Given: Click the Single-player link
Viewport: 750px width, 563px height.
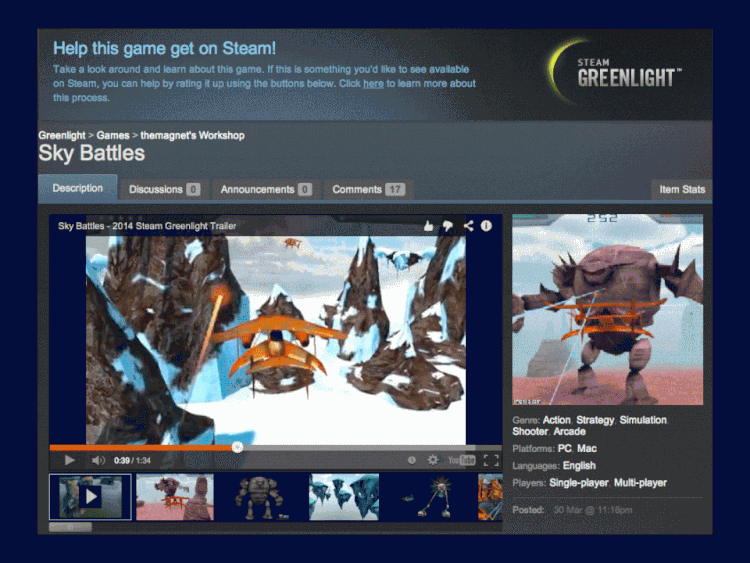Looking at the screenshot, I should 579,483.
